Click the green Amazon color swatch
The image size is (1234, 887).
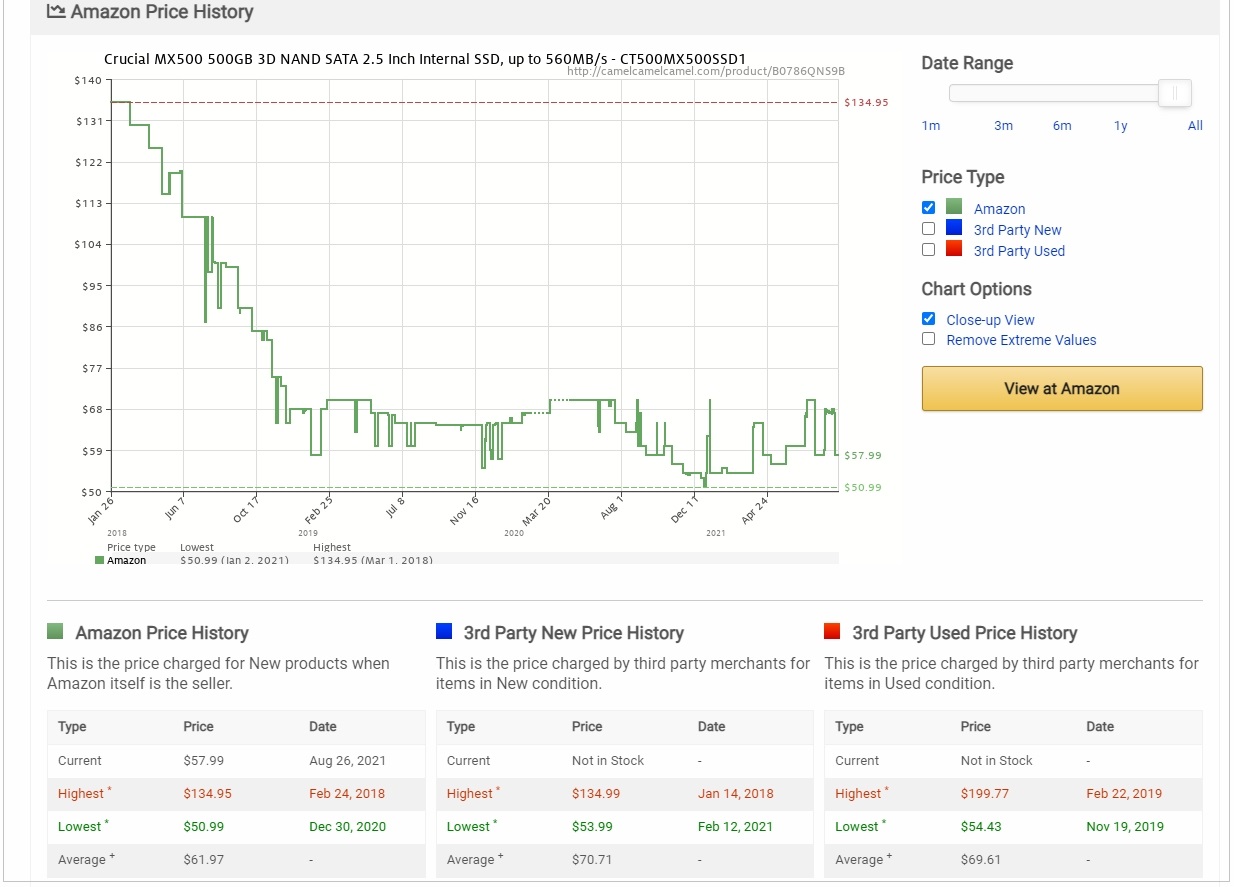coord(954,207)
